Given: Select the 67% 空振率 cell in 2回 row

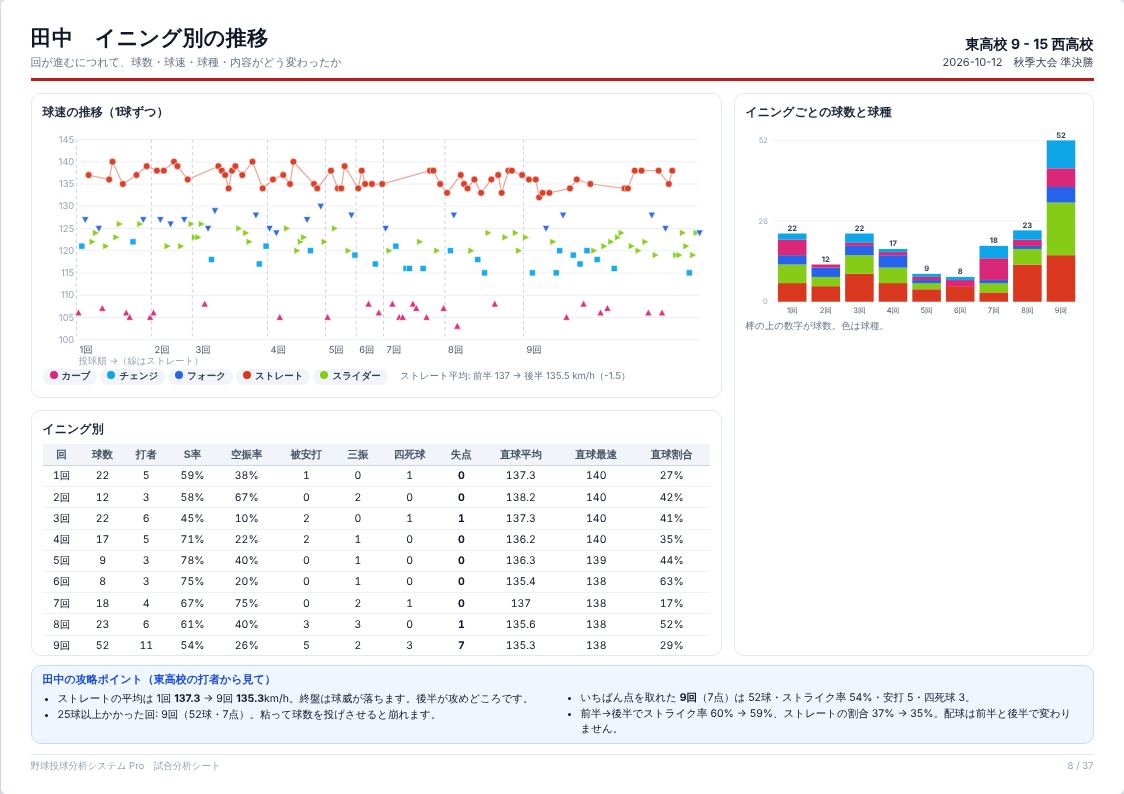Looking at the screenshot, I should [246, 497].
